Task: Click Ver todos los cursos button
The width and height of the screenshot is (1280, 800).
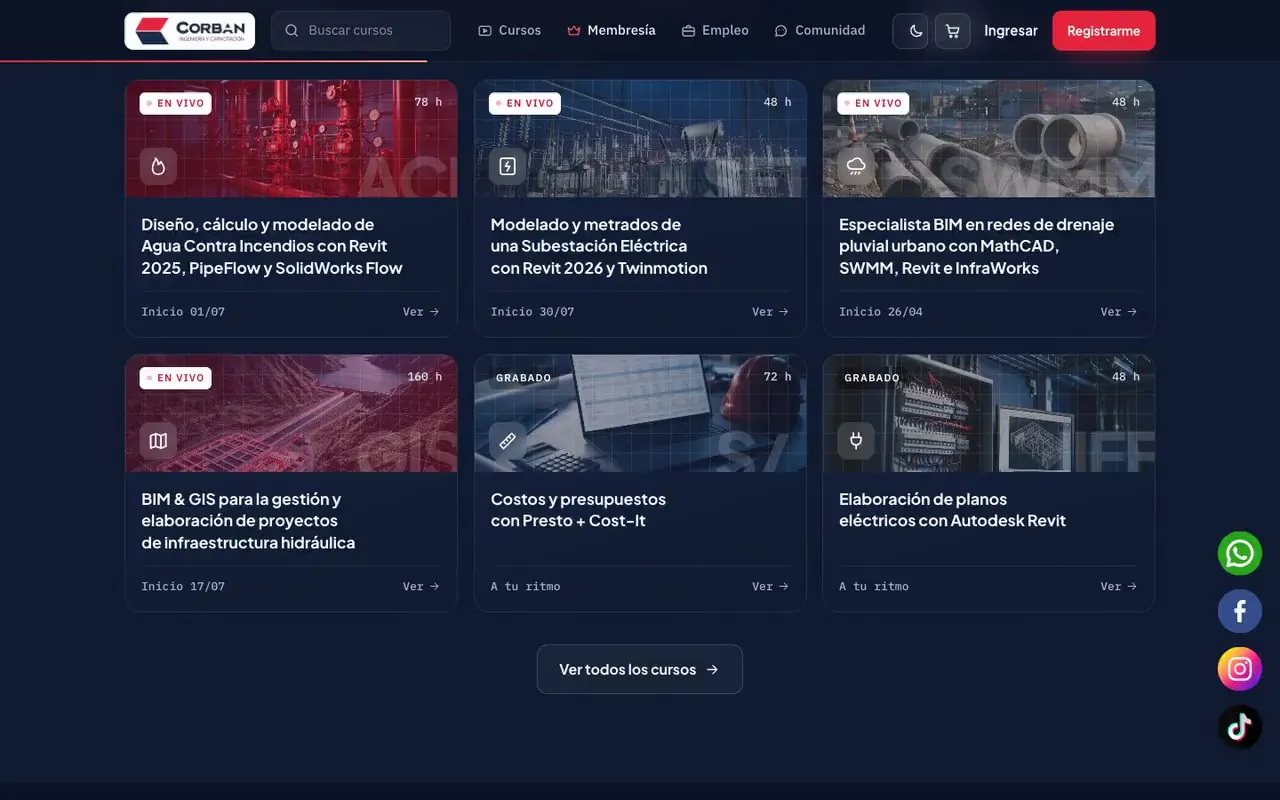Action: 640,669
